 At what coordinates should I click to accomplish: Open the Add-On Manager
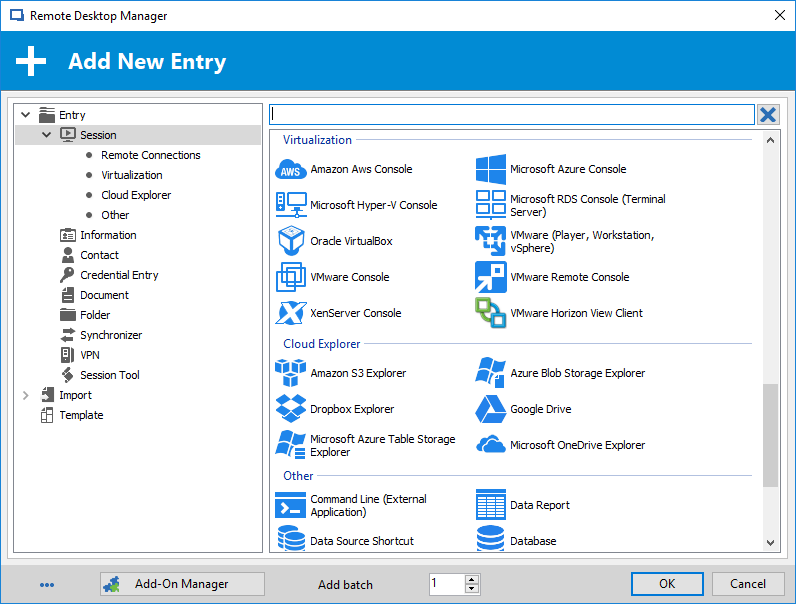click(x=182, y=584)
